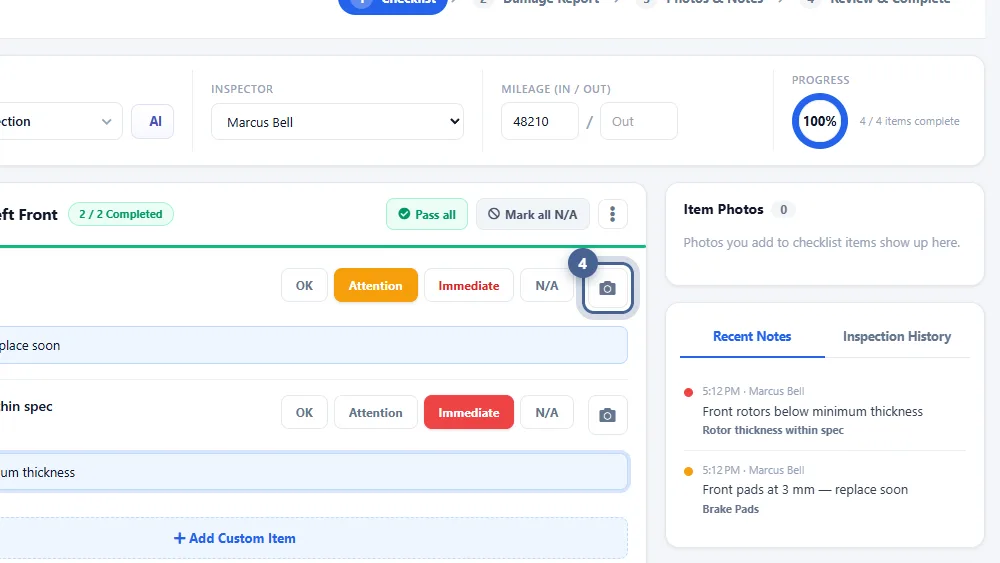Image resolution: width=1000 pixels, height=563 pixels.
Task: Go to Checklist step in wizard
Action: pos(393,5)
